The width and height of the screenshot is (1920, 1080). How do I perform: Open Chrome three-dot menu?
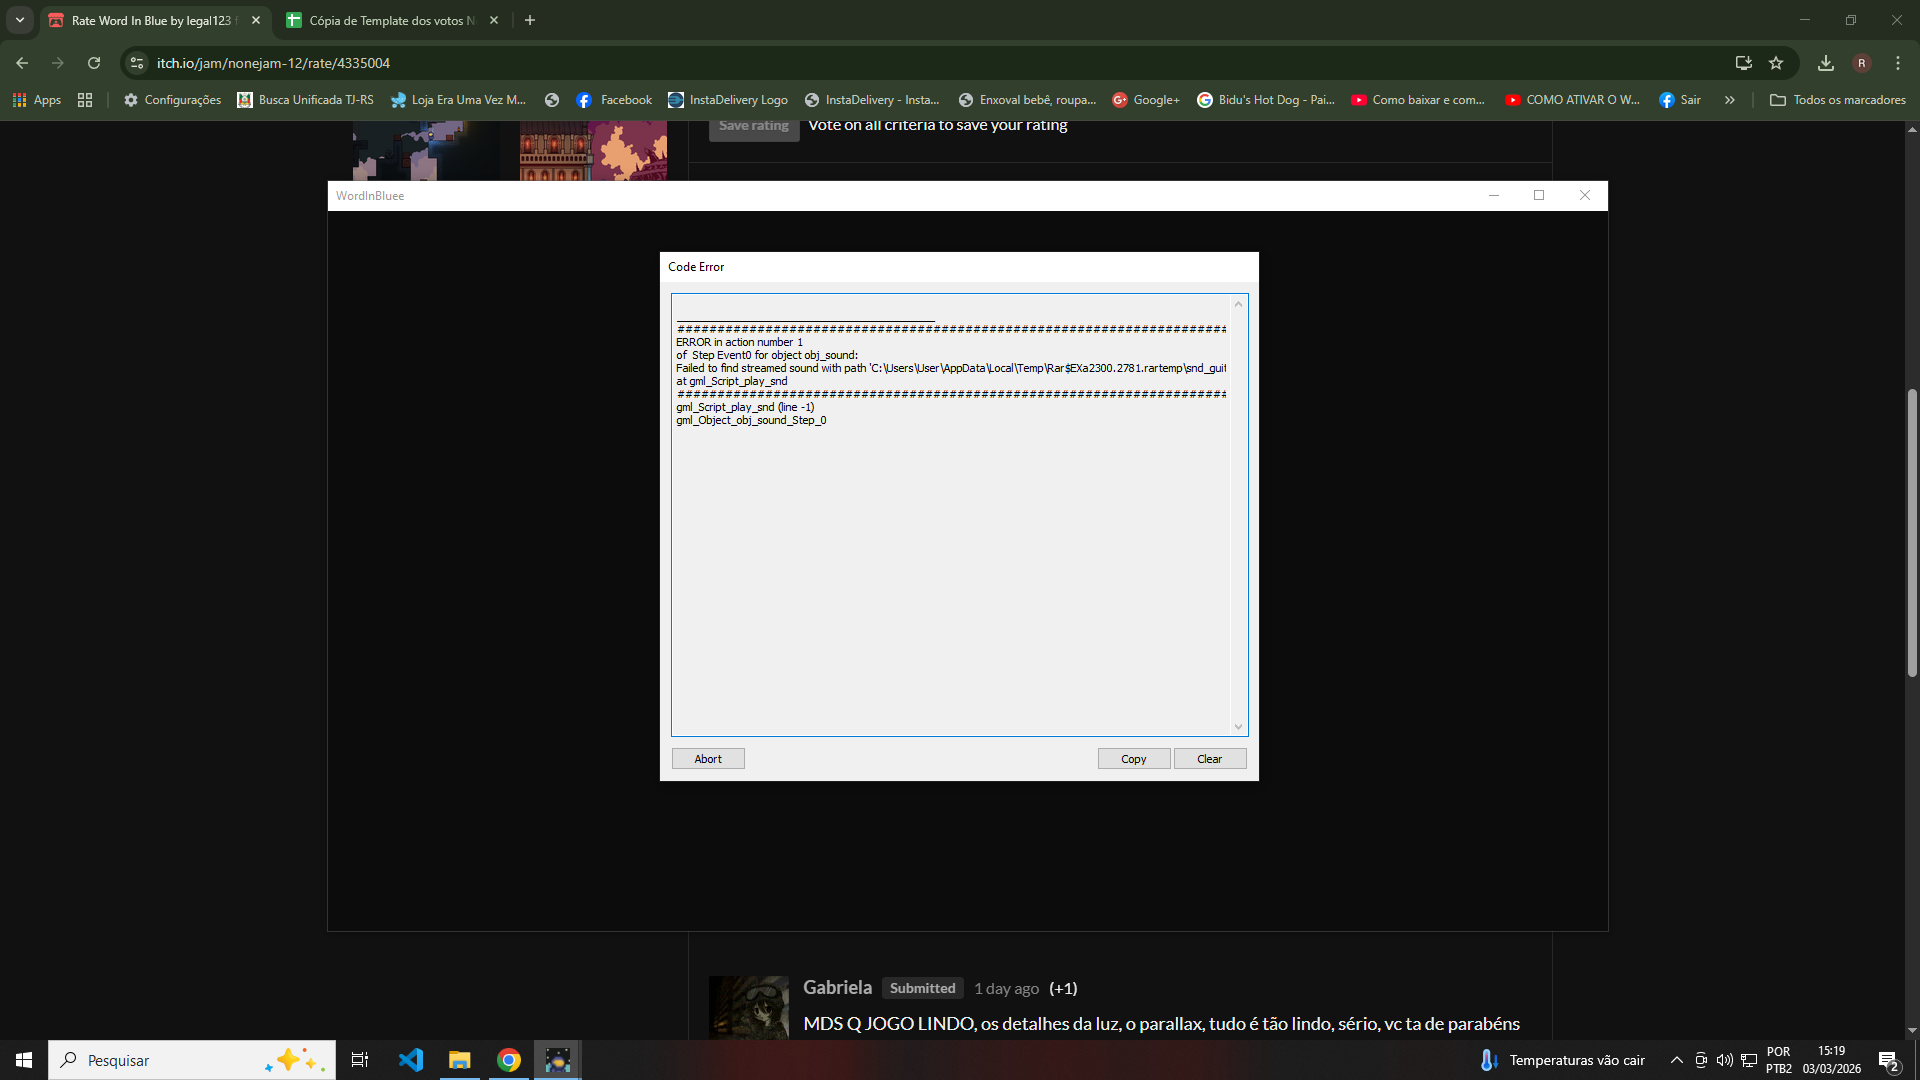[1898, 63]
